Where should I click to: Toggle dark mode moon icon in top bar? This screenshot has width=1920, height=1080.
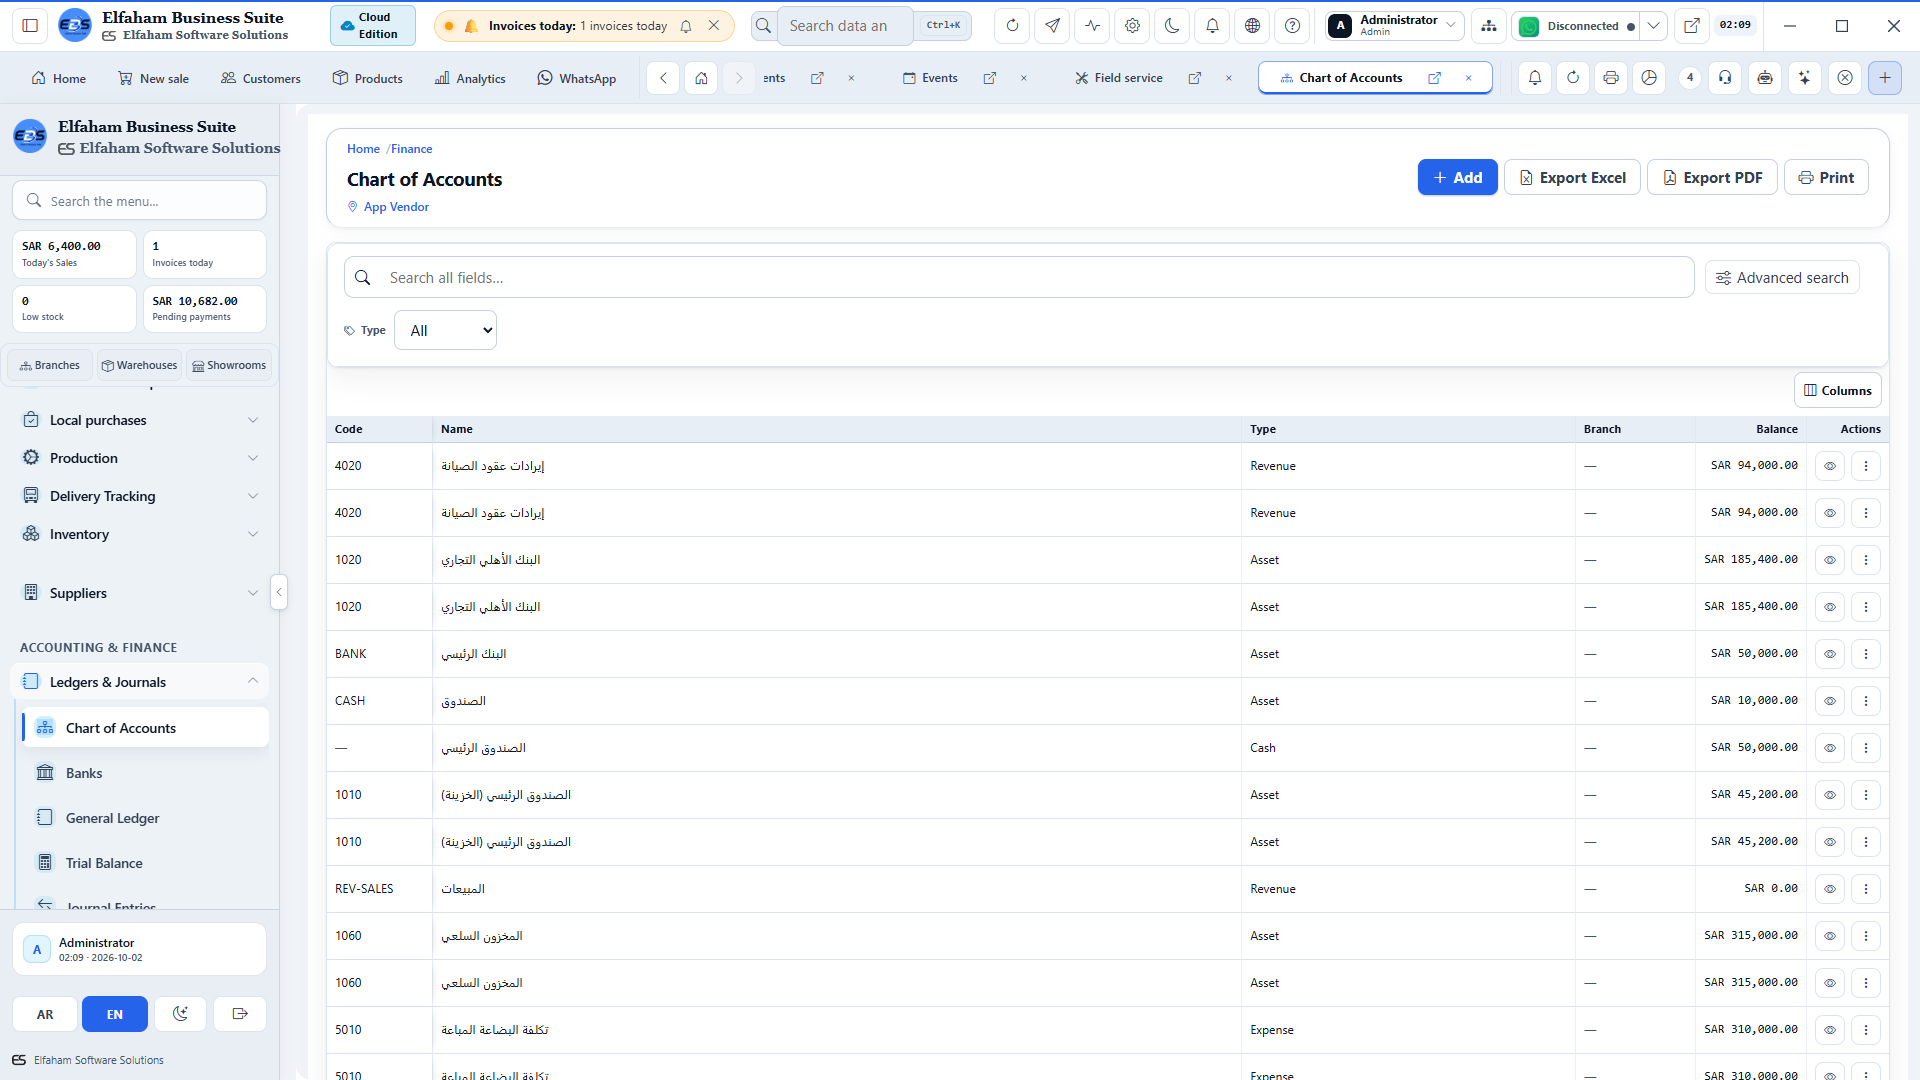[1172, 26]
